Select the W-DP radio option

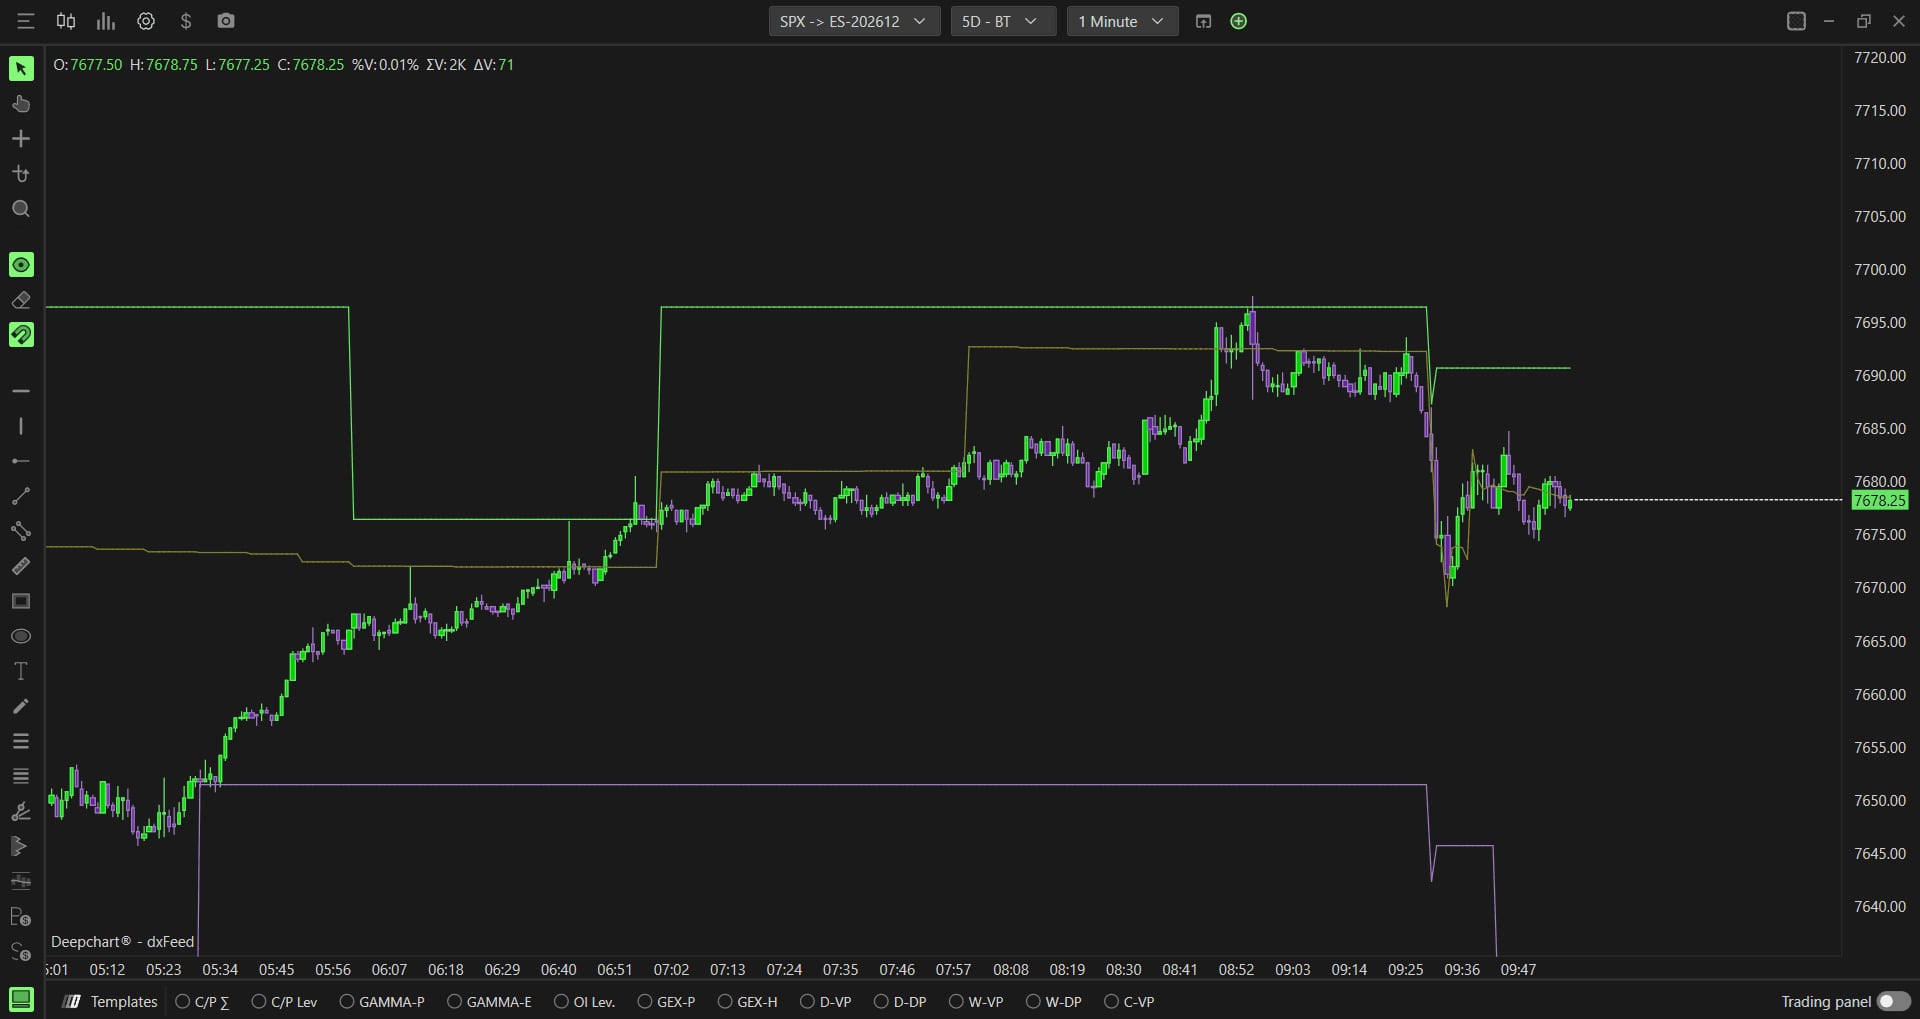[x=1054, y=1001]
